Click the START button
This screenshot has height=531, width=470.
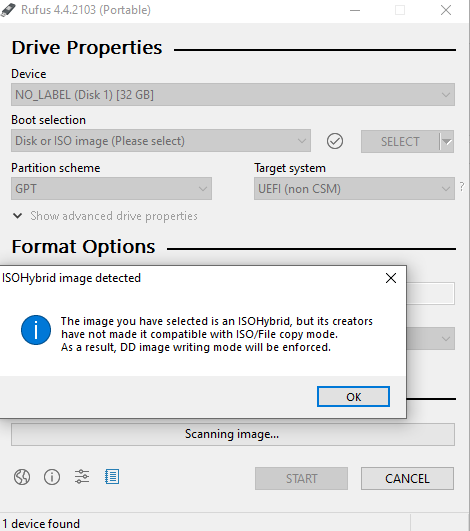[301, 479]
